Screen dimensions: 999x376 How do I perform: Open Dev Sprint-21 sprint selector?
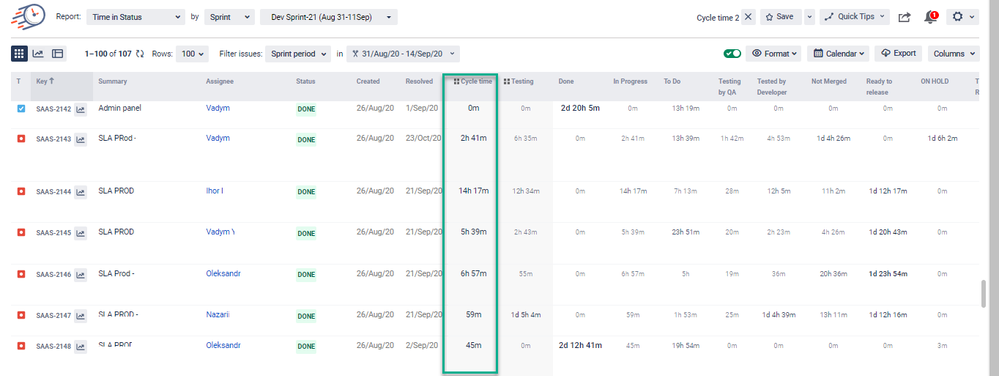(x=329, y=17)
